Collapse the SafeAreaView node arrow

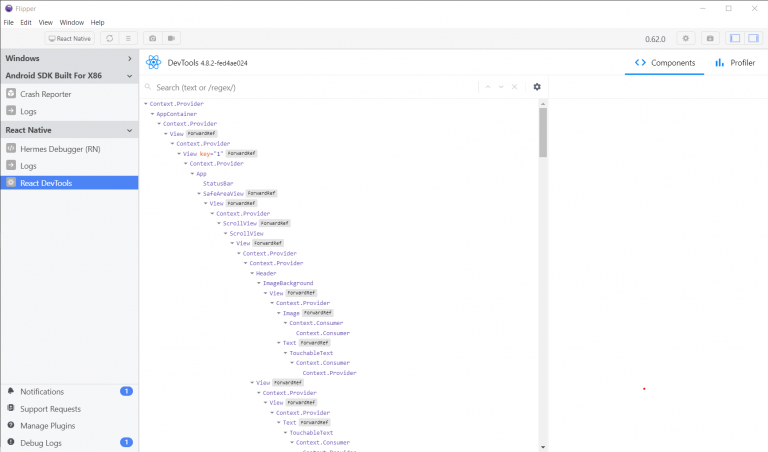tap(199, 193)
